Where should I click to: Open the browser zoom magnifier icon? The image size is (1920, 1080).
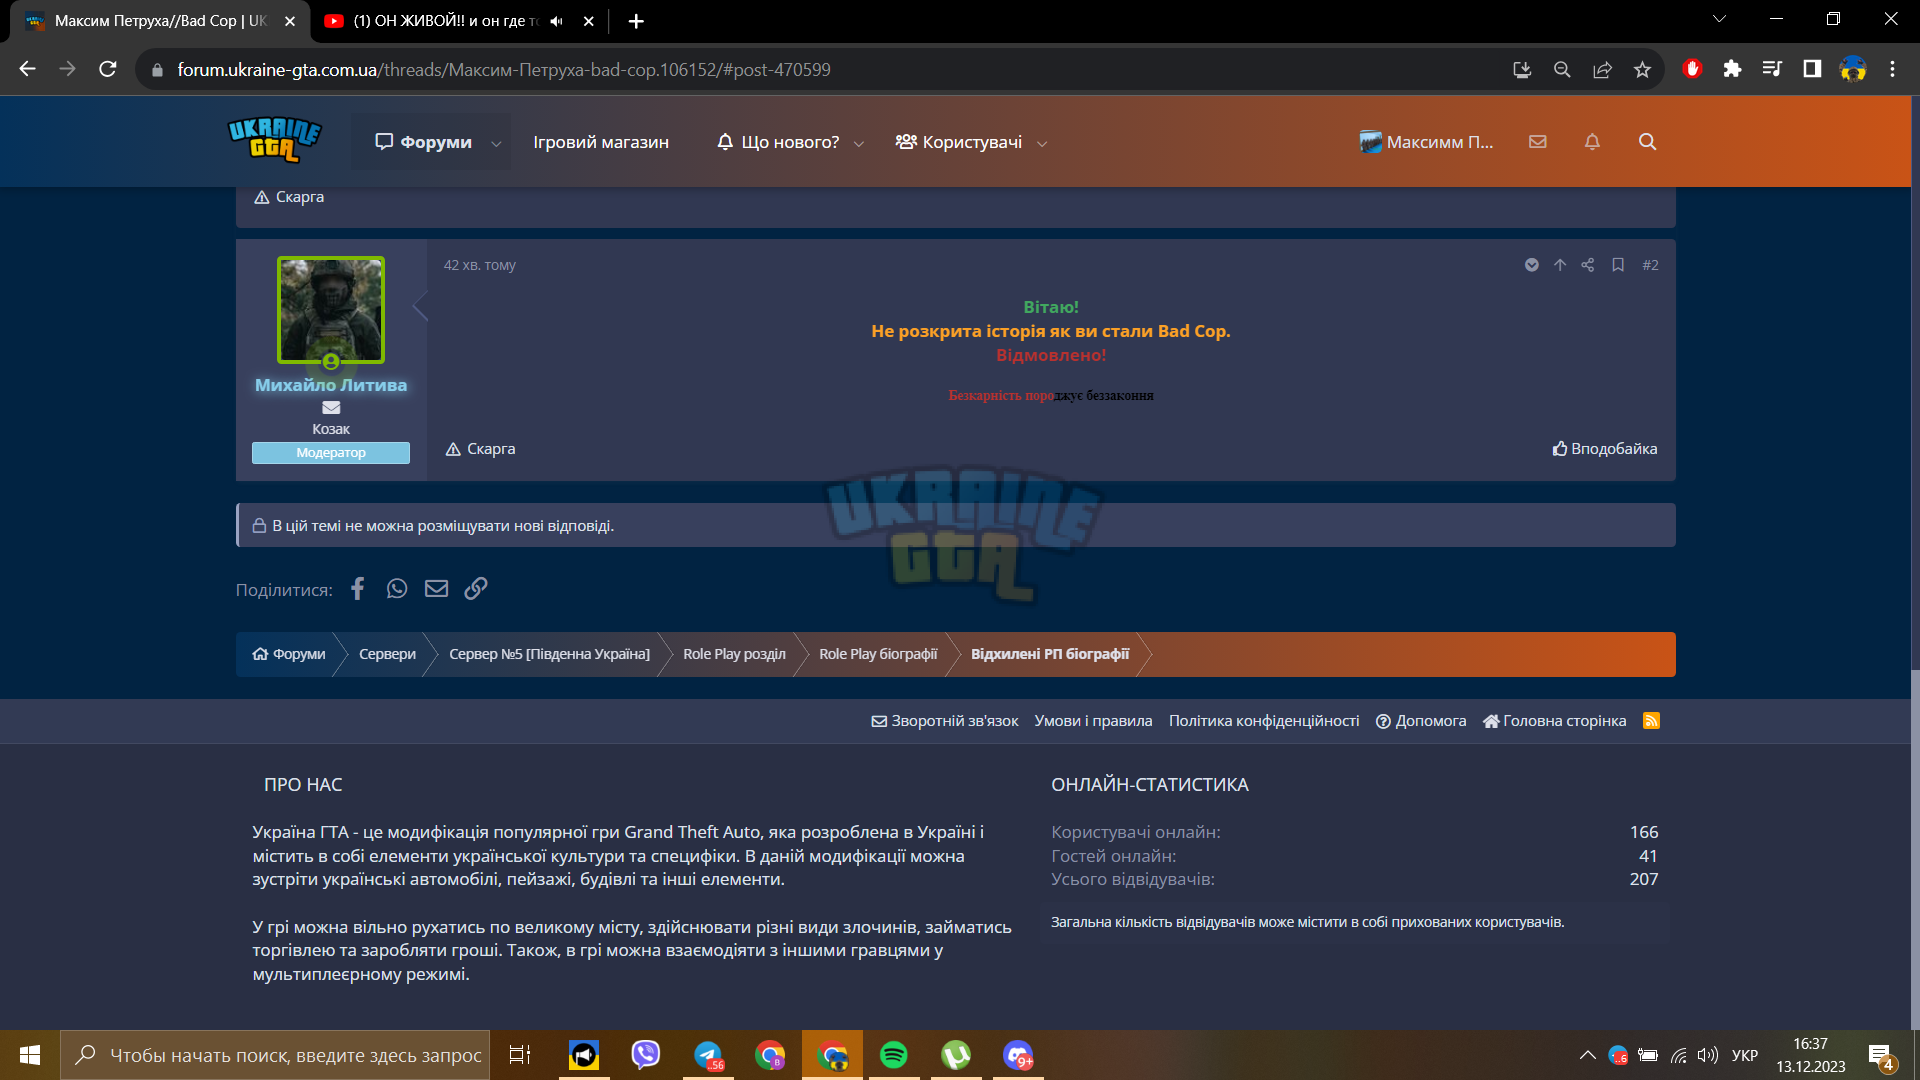(x=1562, y=69)
